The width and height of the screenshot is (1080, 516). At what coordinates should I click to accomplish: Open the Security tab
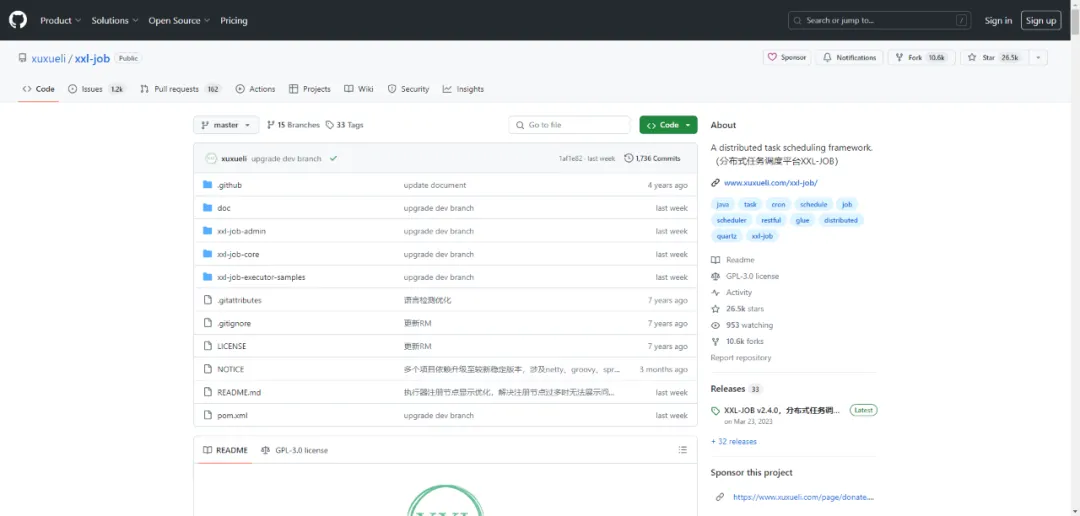pyautogui.click(x=408, y=89)
